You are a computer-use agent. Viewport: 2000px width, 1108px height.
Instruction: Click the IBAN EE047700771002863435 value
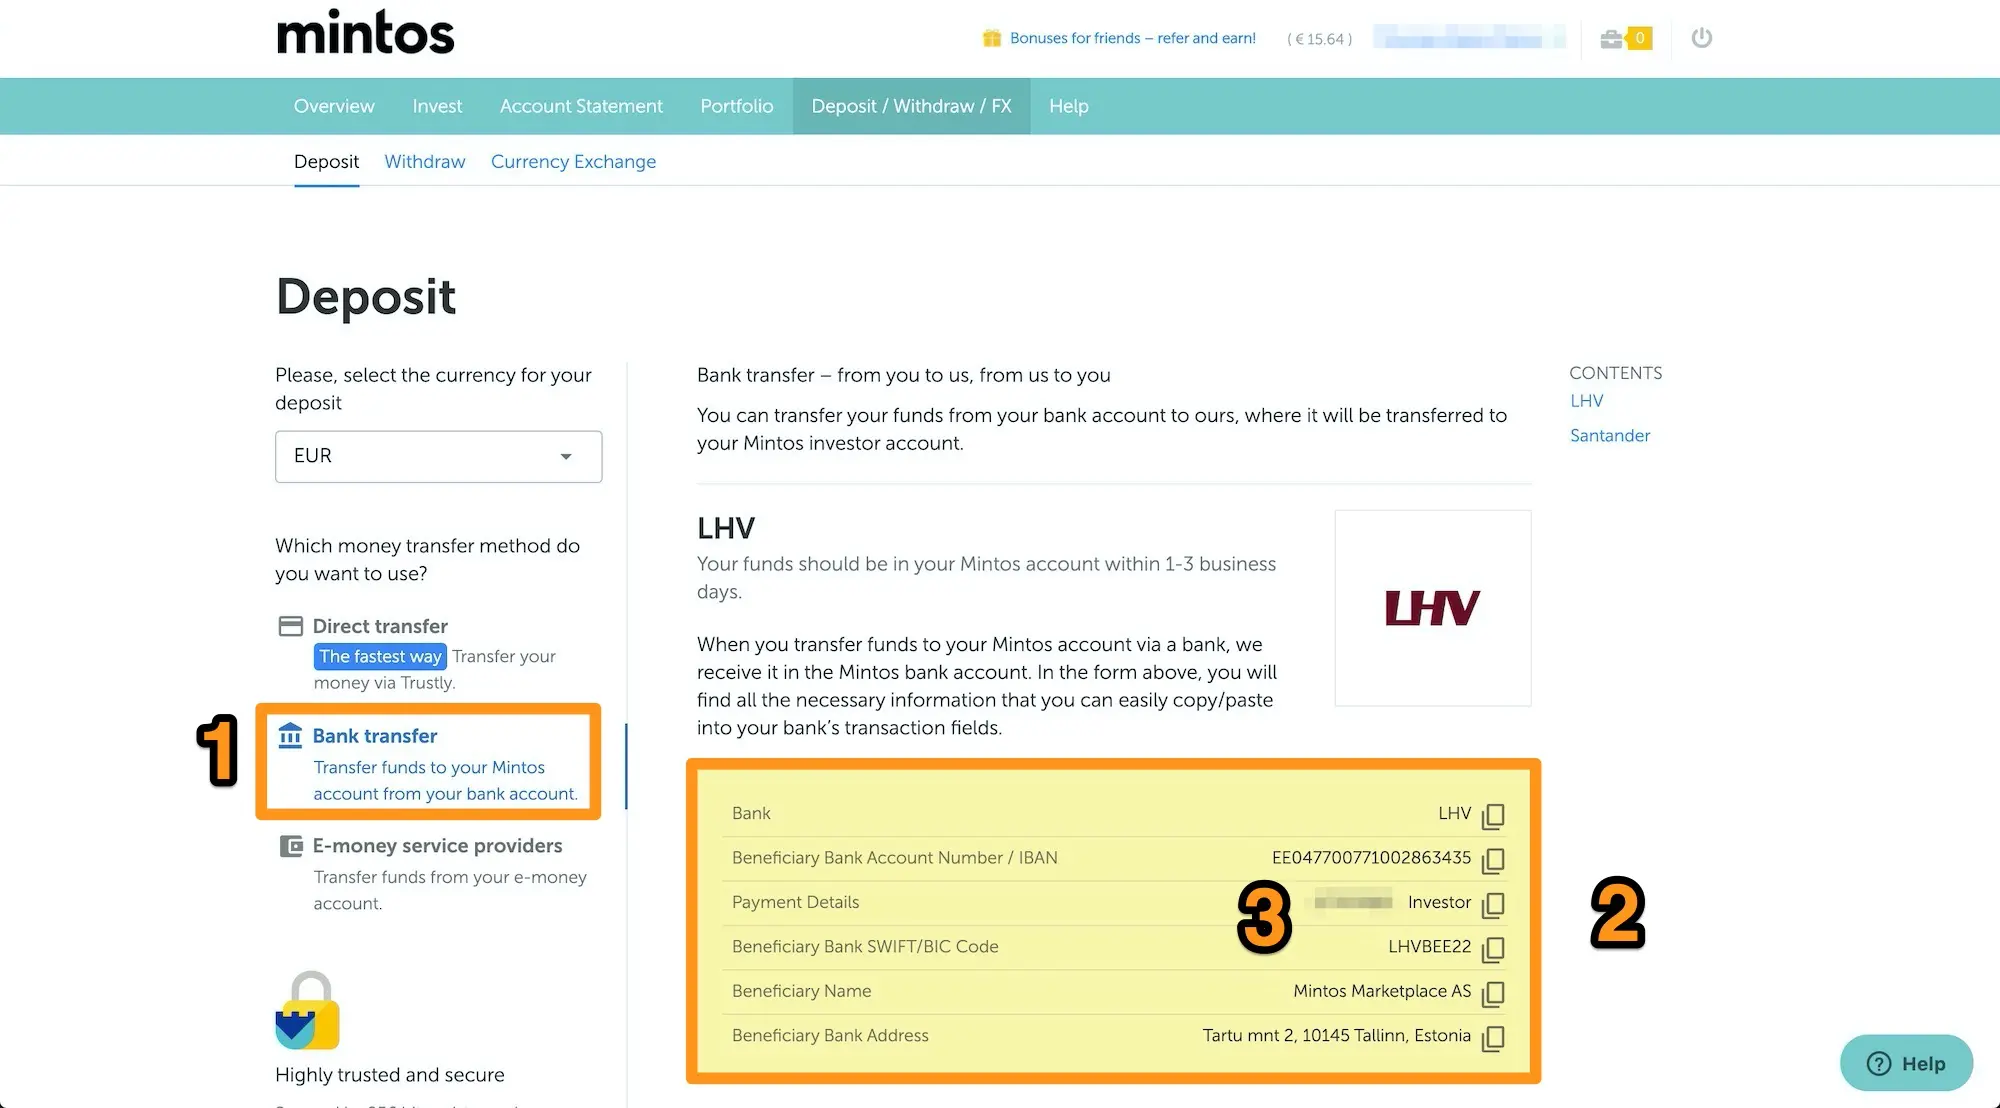coord(1371,858)
